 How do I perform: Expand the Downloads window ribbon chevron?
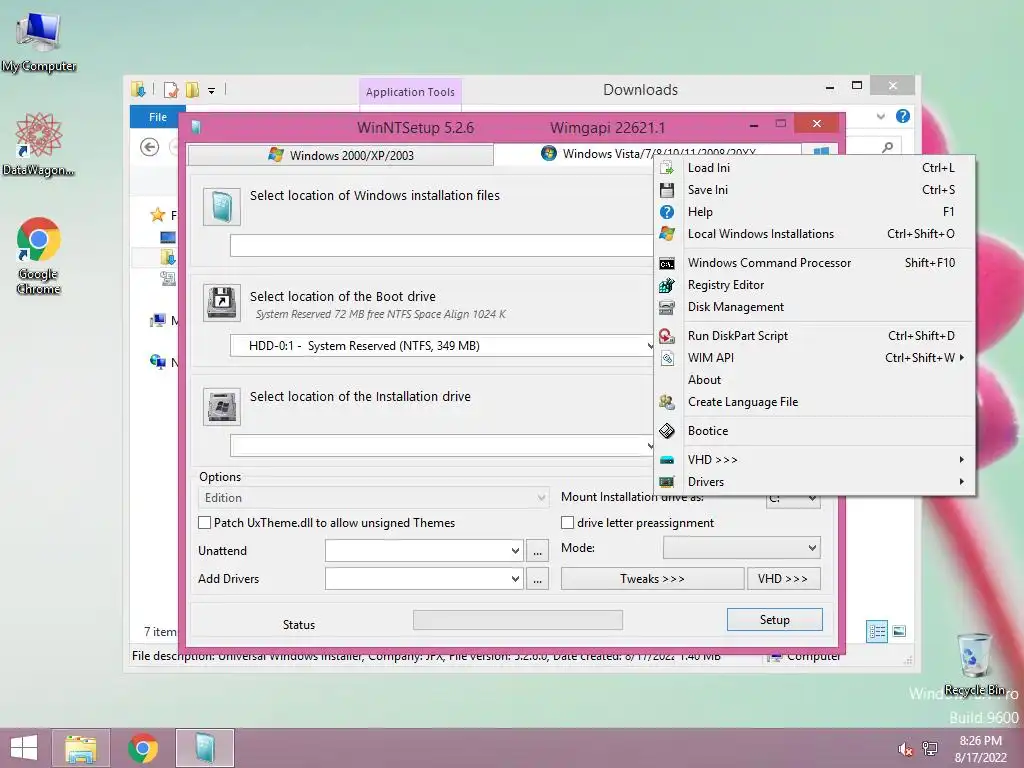pyautogui.click(x=881, y=116)
